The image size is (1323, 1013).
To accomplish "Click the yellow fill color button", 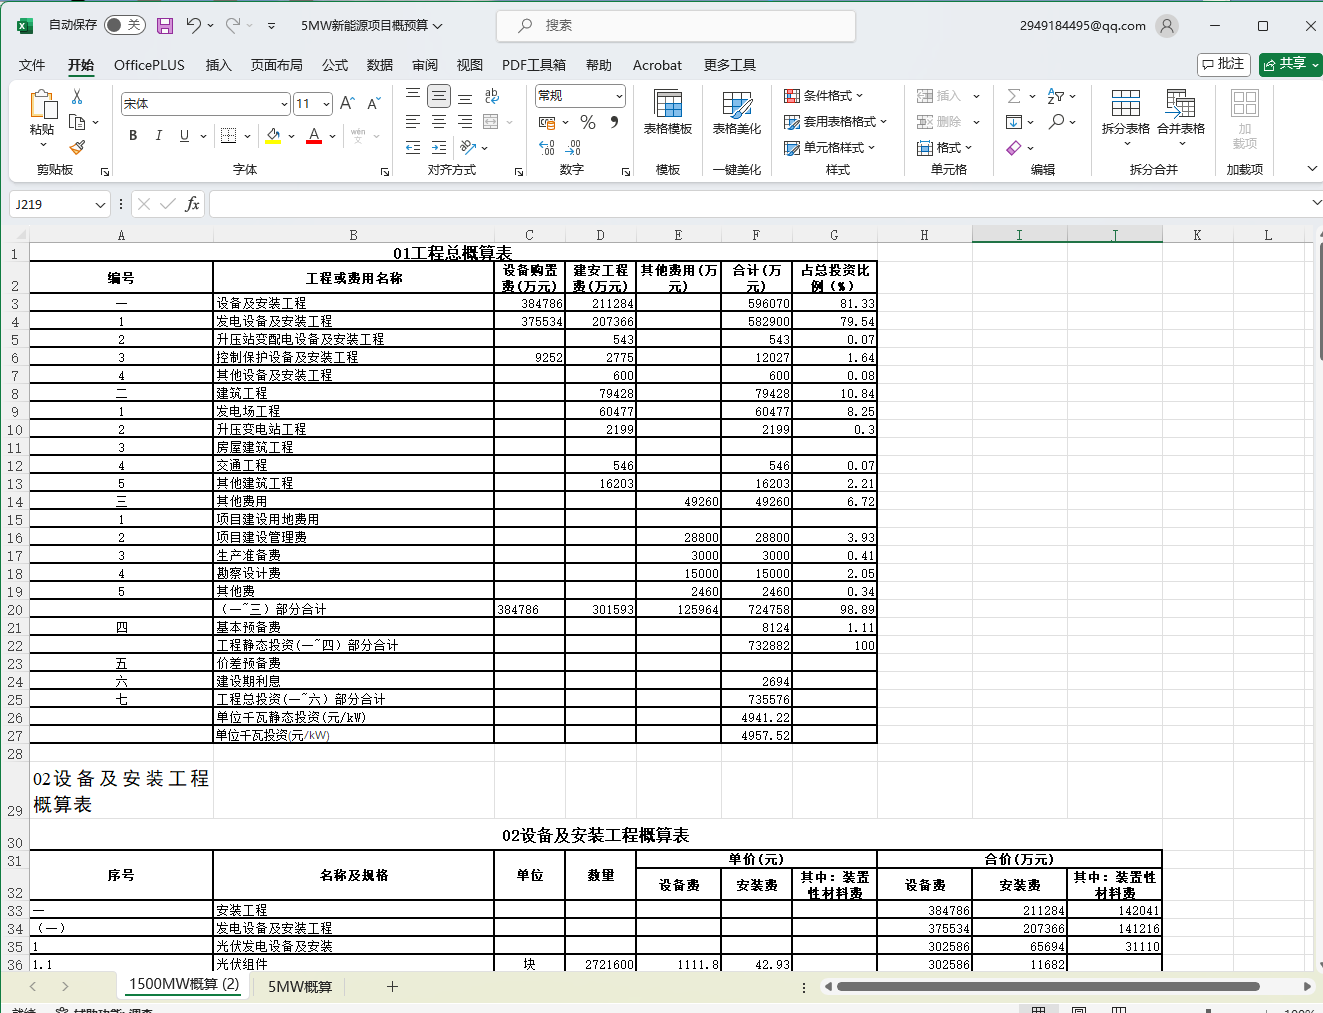I will click(x=273, y=135).
